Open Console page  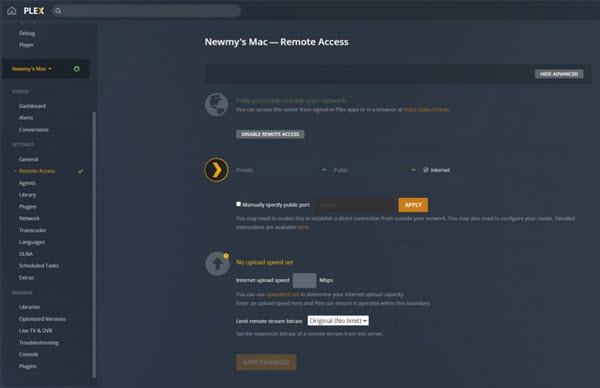28,354
